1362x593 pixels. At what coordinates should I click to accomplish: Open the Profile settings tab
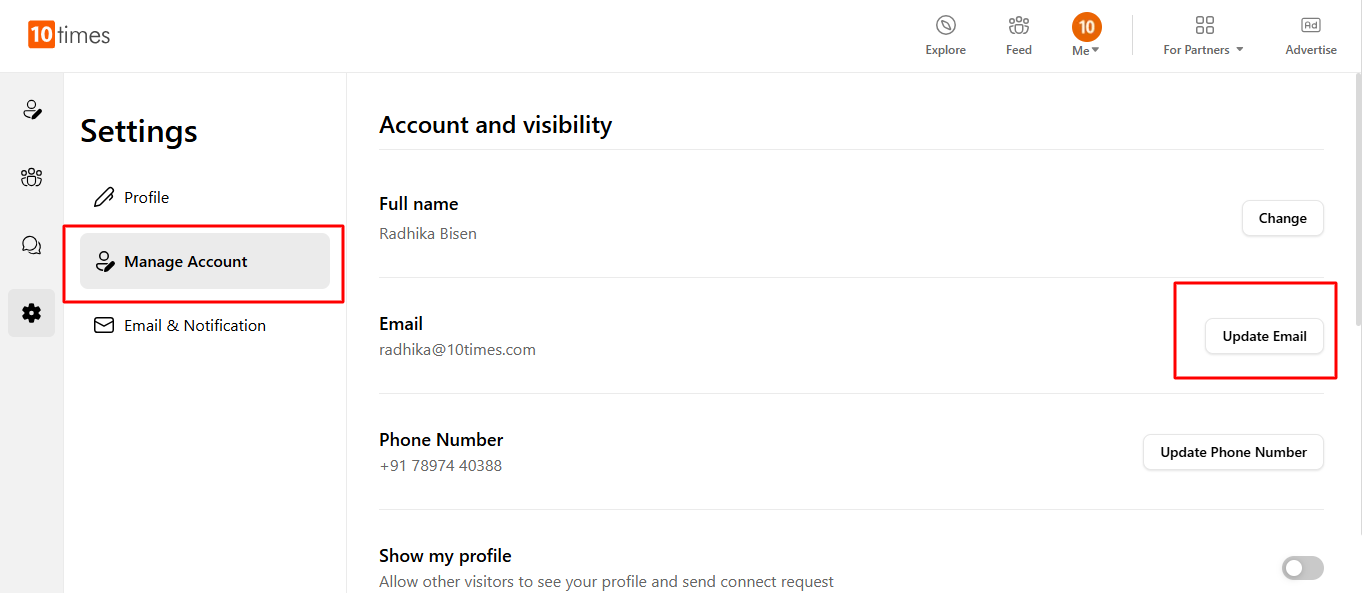[x=146, y=197]
